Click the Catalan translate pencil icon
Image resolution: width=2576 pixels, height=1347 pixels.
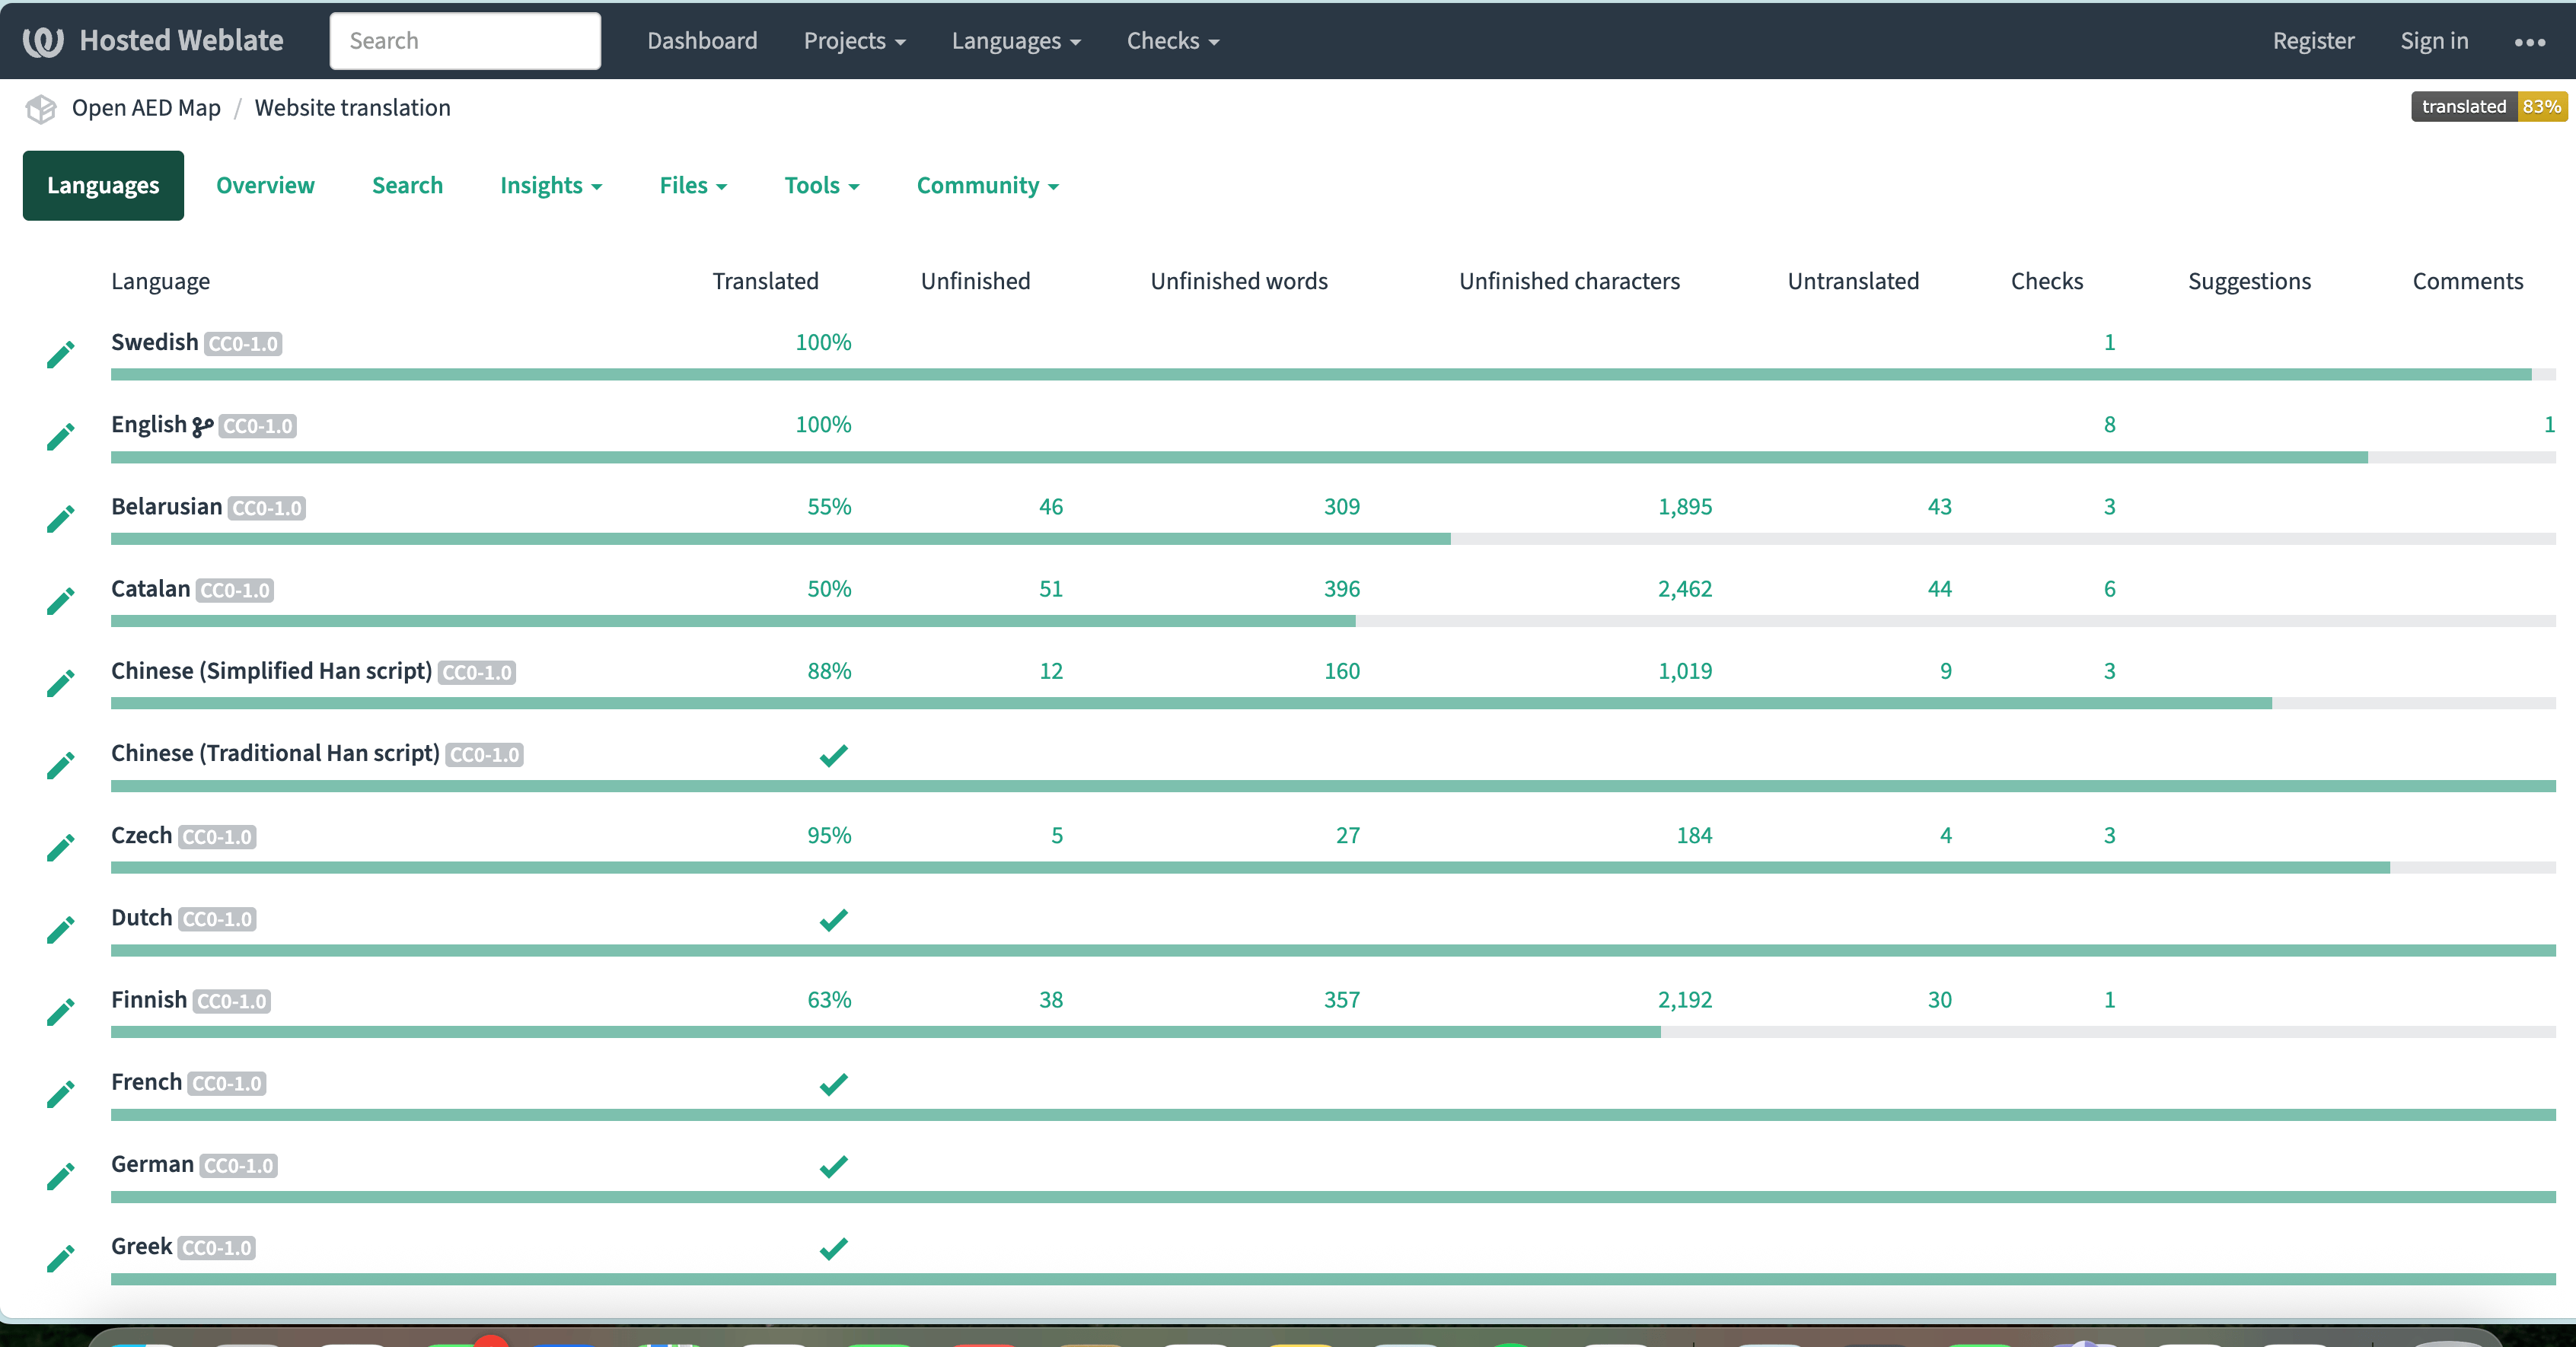(61, 601)
